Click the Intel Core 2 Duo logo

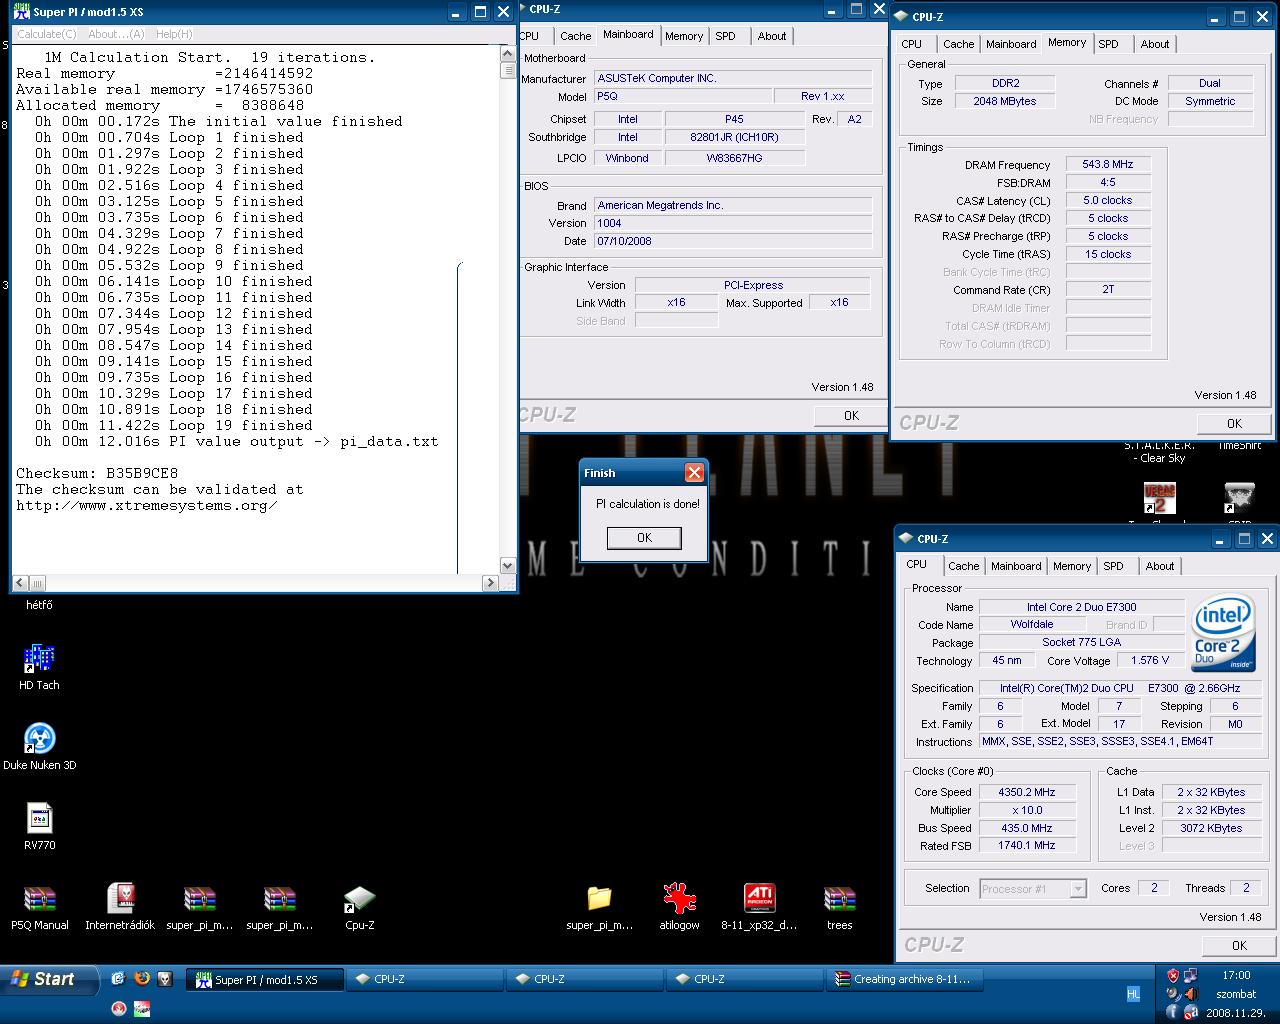(x=1222, y=633)
